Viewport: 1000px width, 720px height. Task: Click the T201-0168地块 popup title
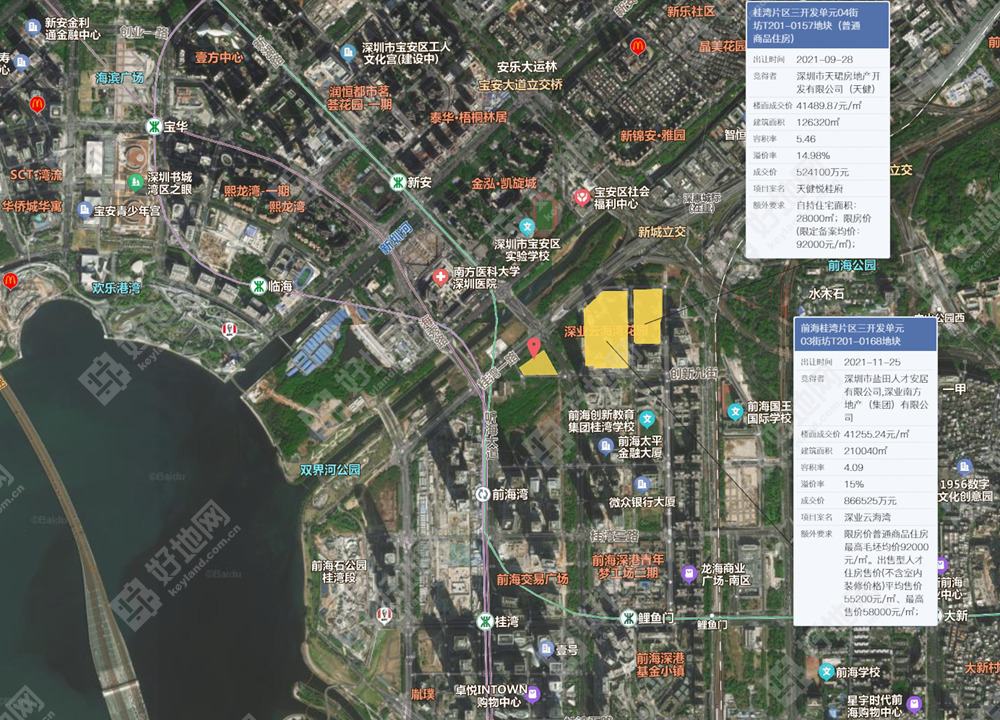tap(852, 334)
